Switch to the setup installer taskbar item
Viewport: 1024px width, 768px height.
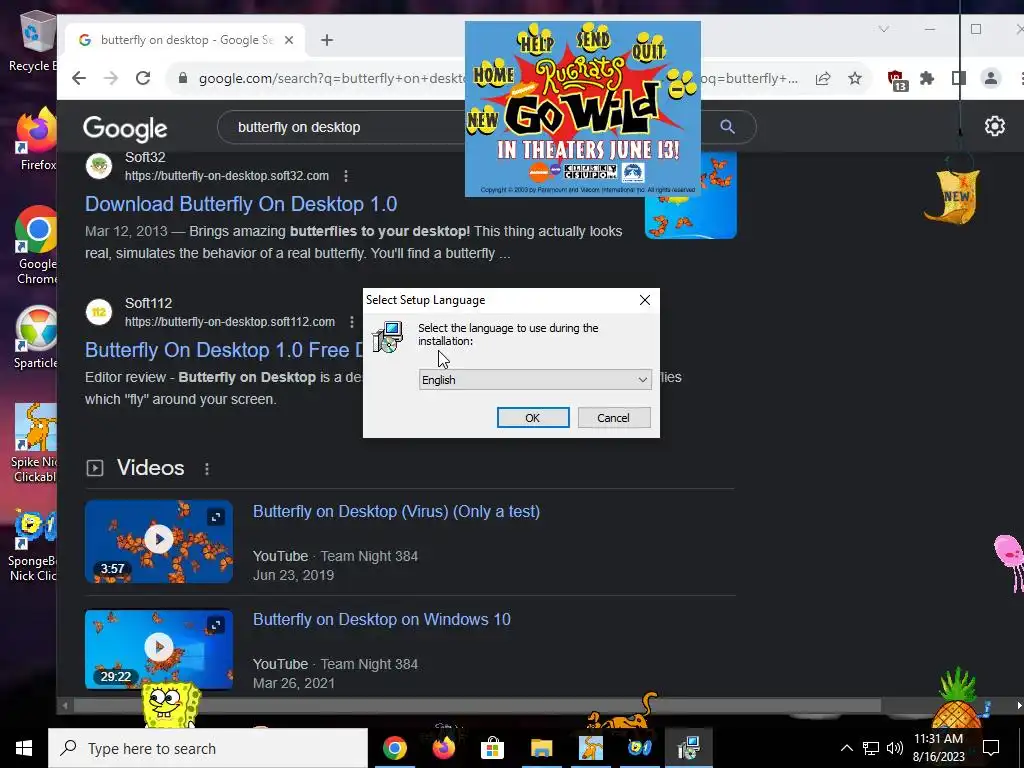point(688,748)
